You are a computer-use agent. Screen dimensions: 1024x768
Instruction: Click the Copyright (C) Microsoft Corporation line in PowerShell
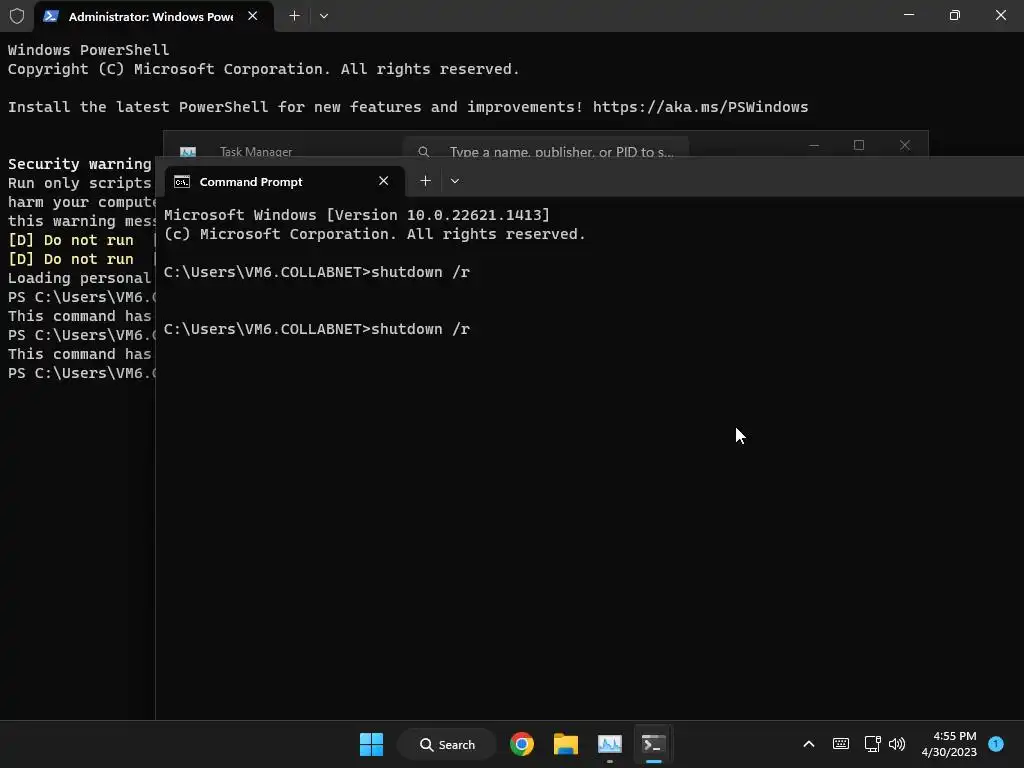pyautogui.click(x=263, y=69)
